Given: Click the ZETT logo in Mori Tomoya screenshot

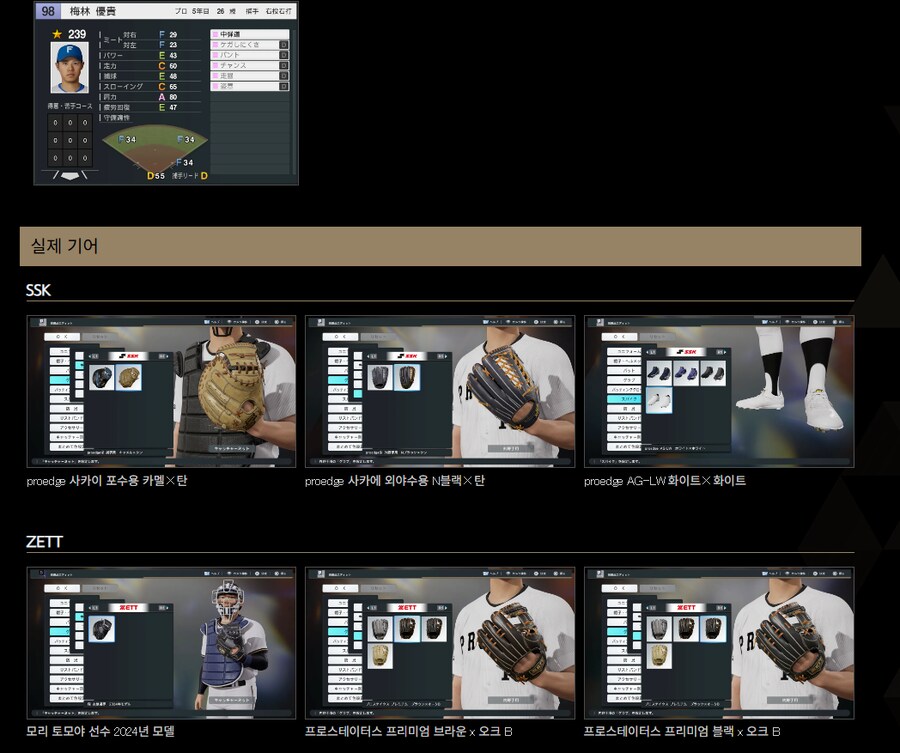Looking at the screenshot, I should coord(129,607).
